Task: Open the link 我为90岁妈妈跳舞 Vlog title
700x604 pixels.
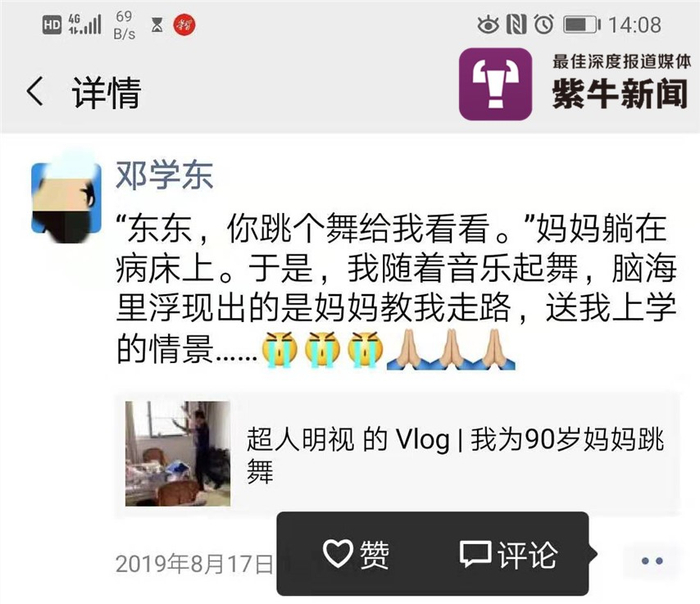Action: 455,454
